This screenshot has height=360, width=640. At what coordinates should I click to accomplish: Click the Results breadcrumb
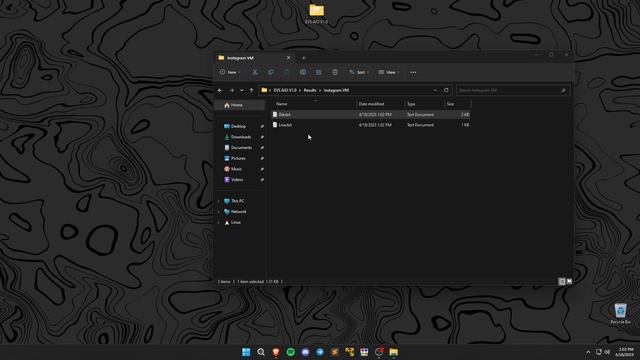pos(310,90)
